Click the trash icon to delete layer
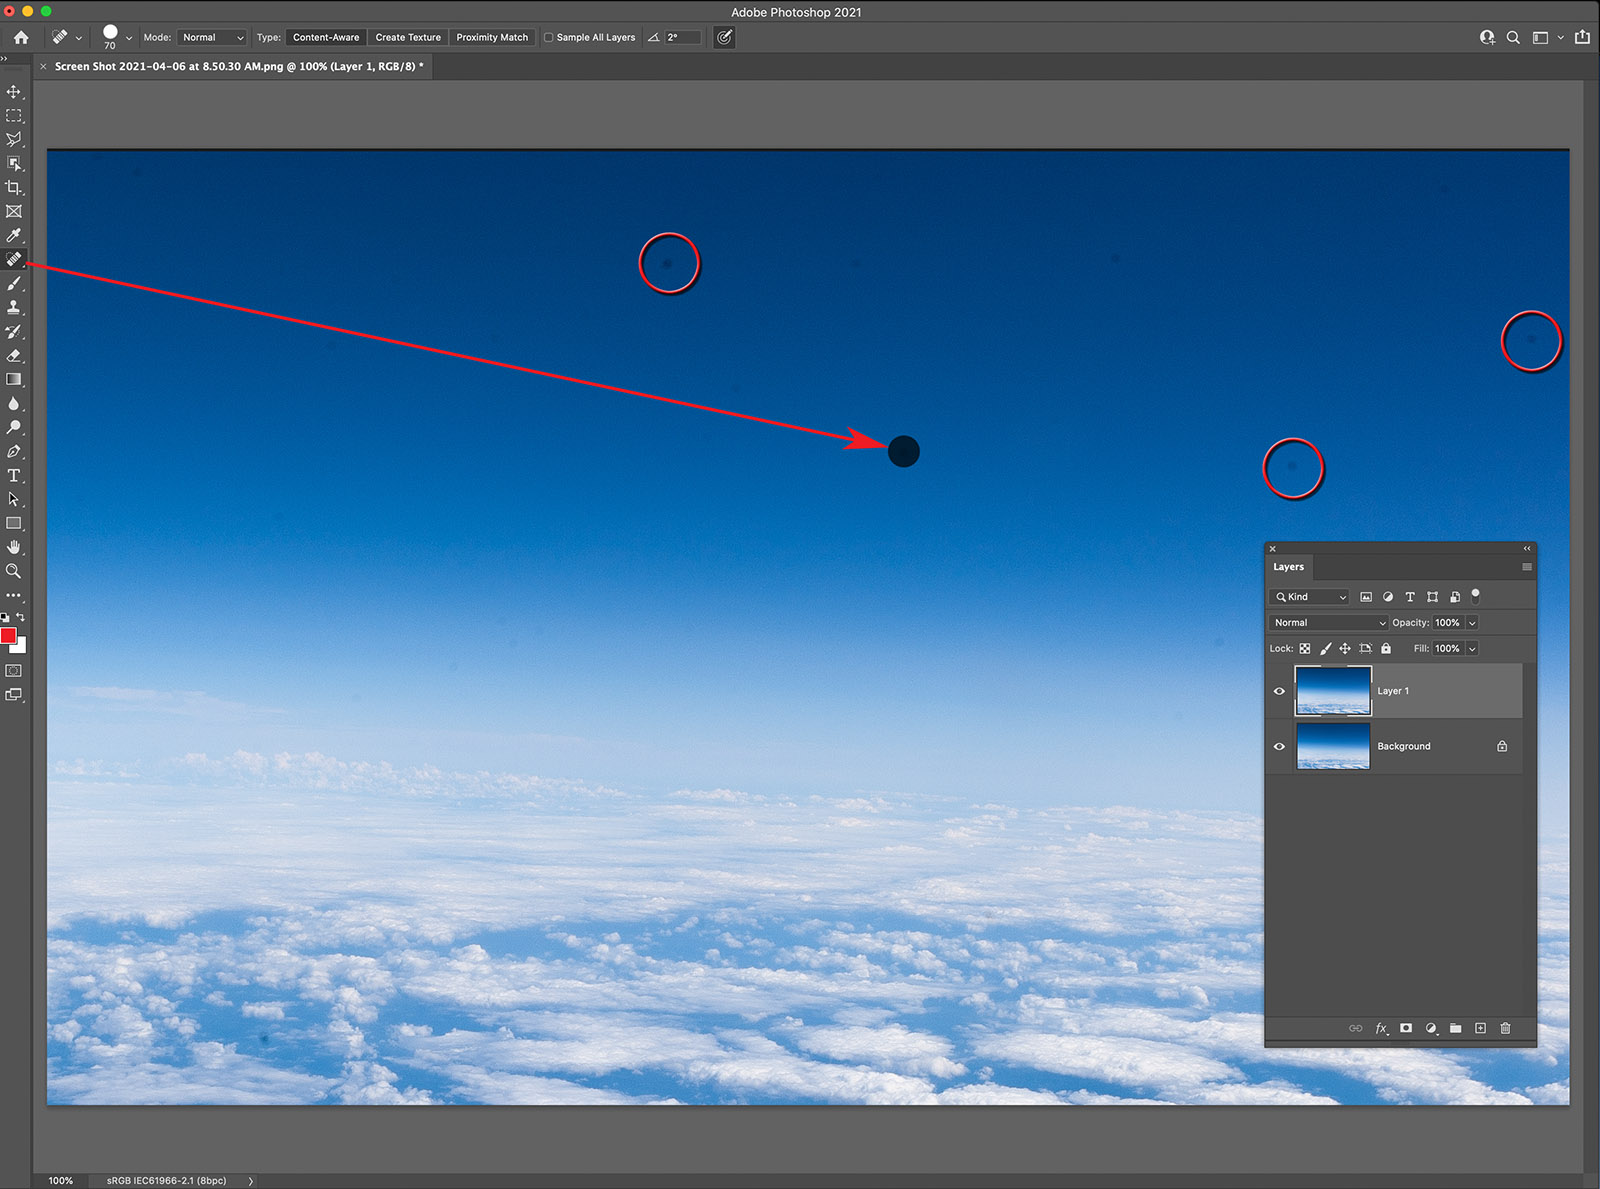The height and width of the screenshot is (1189, 1600). [x=1505, y=1028]
